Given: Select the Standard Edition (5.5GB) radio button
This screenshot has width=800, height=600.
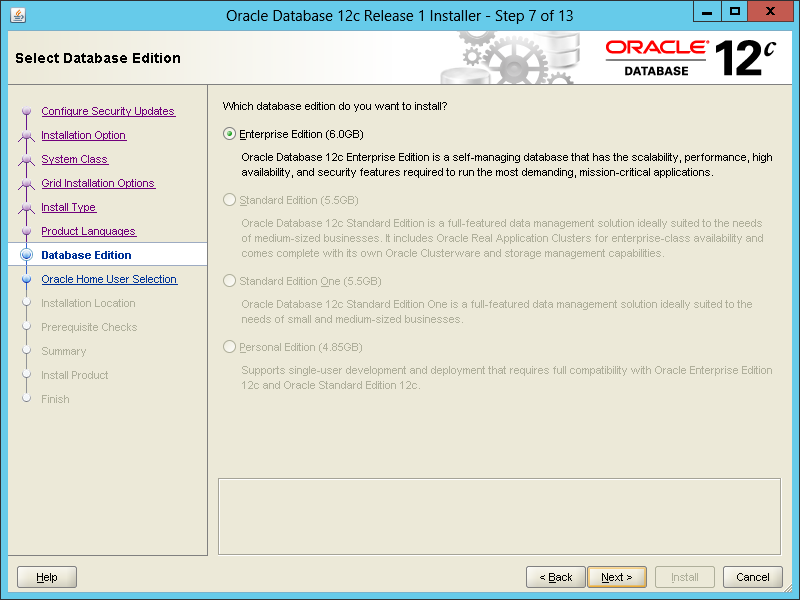Looking at the screenshot, I should [x=230, y=200].
